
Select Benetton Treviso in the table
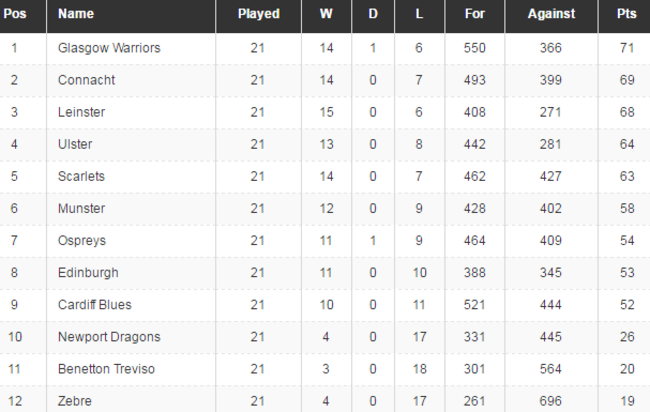click(109, 368)
